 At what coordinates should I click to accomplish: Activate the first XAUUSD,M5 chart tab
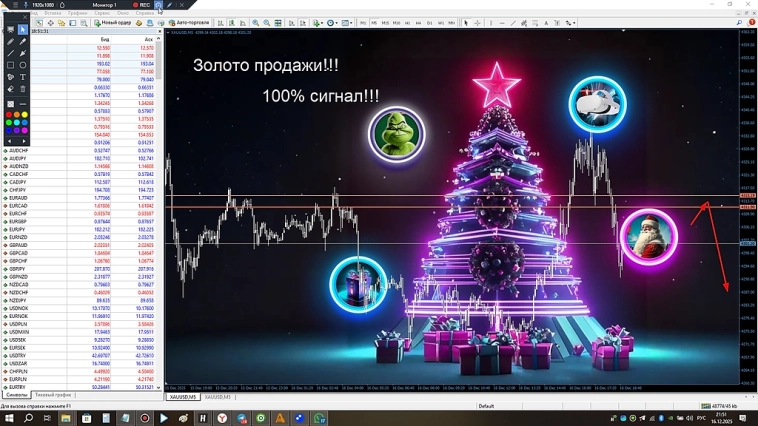pyautogui.click(x=183, y=397)
